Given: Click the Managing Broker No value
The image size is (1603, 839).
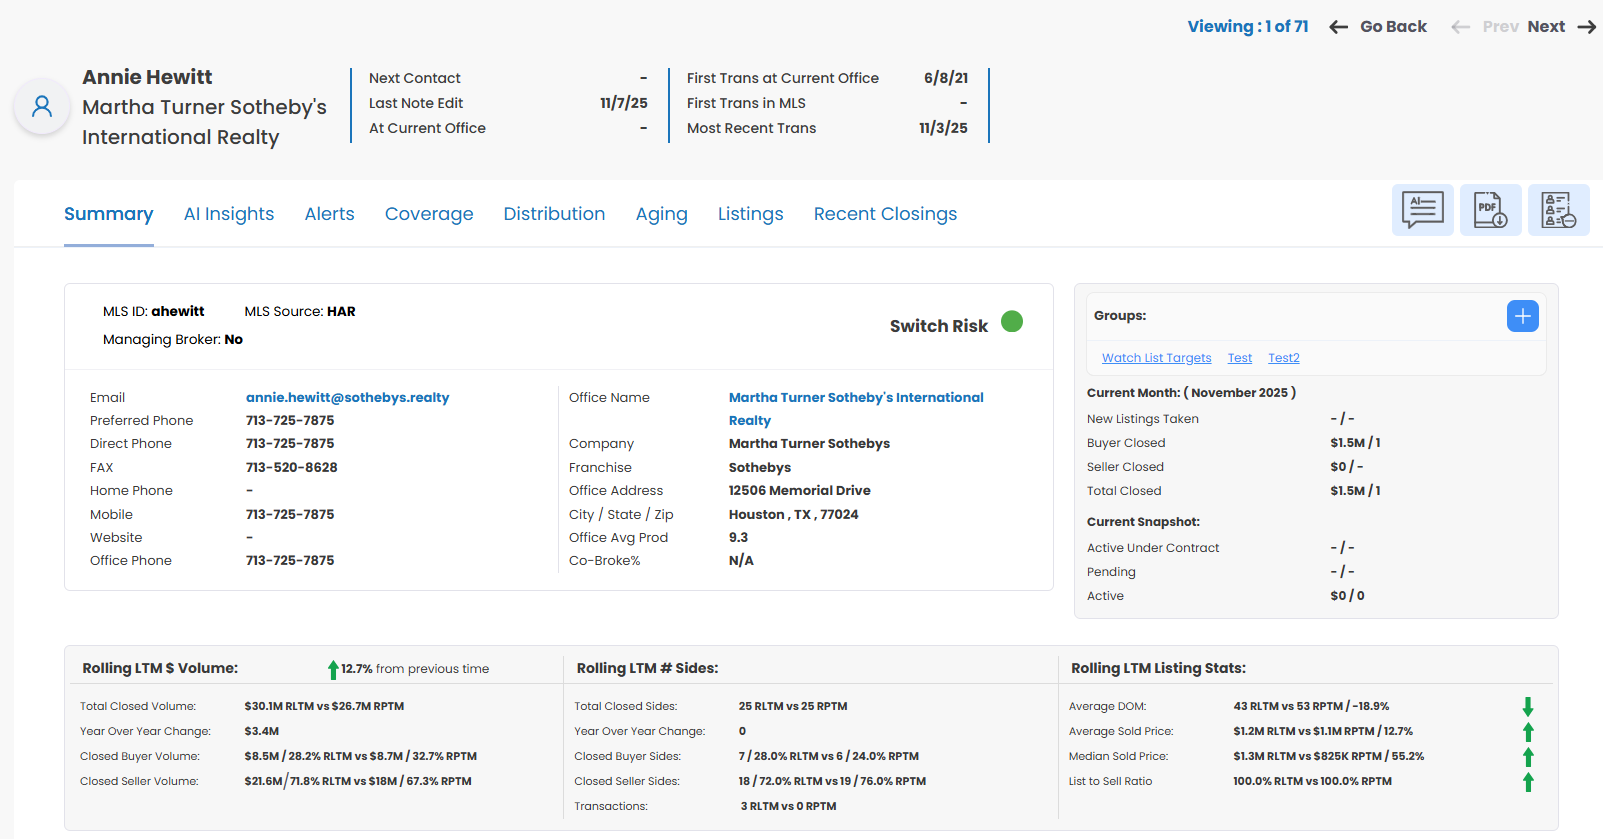Looking at the screenshot, I should click(234, 340).
